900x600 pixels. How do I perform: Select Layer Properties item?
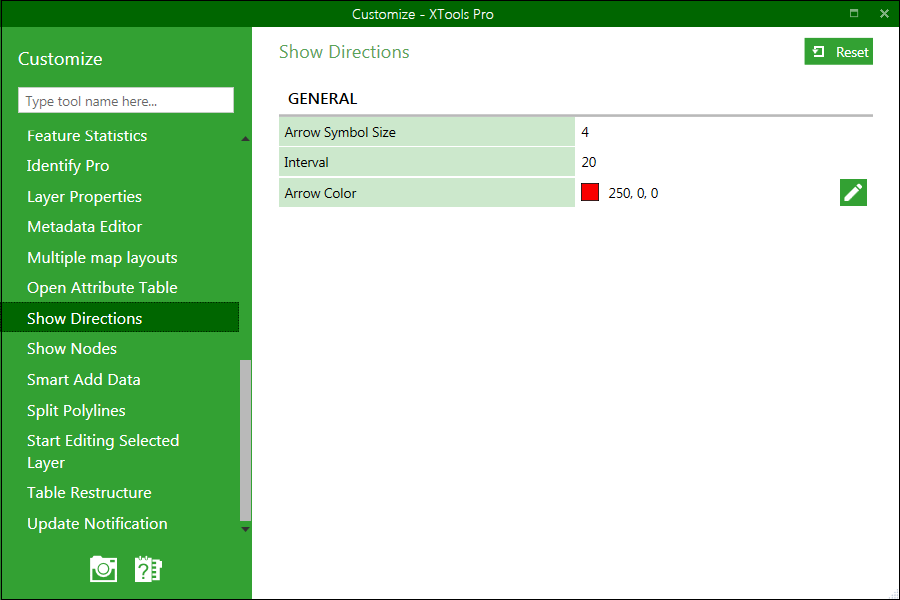coord(84,196)
